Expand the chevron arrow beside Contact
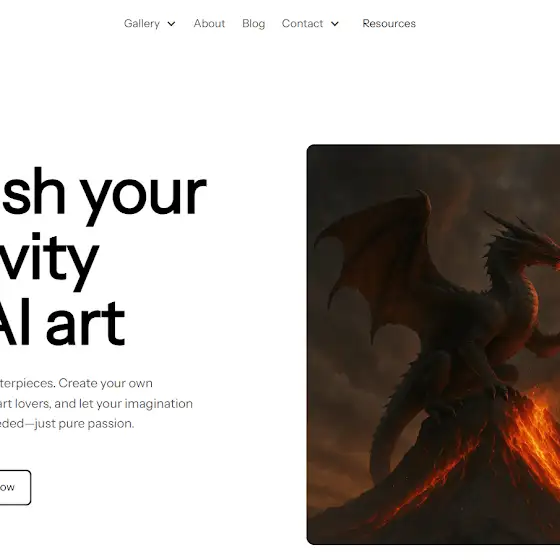This screenshot has width=560, height=560. pos(335,24)
